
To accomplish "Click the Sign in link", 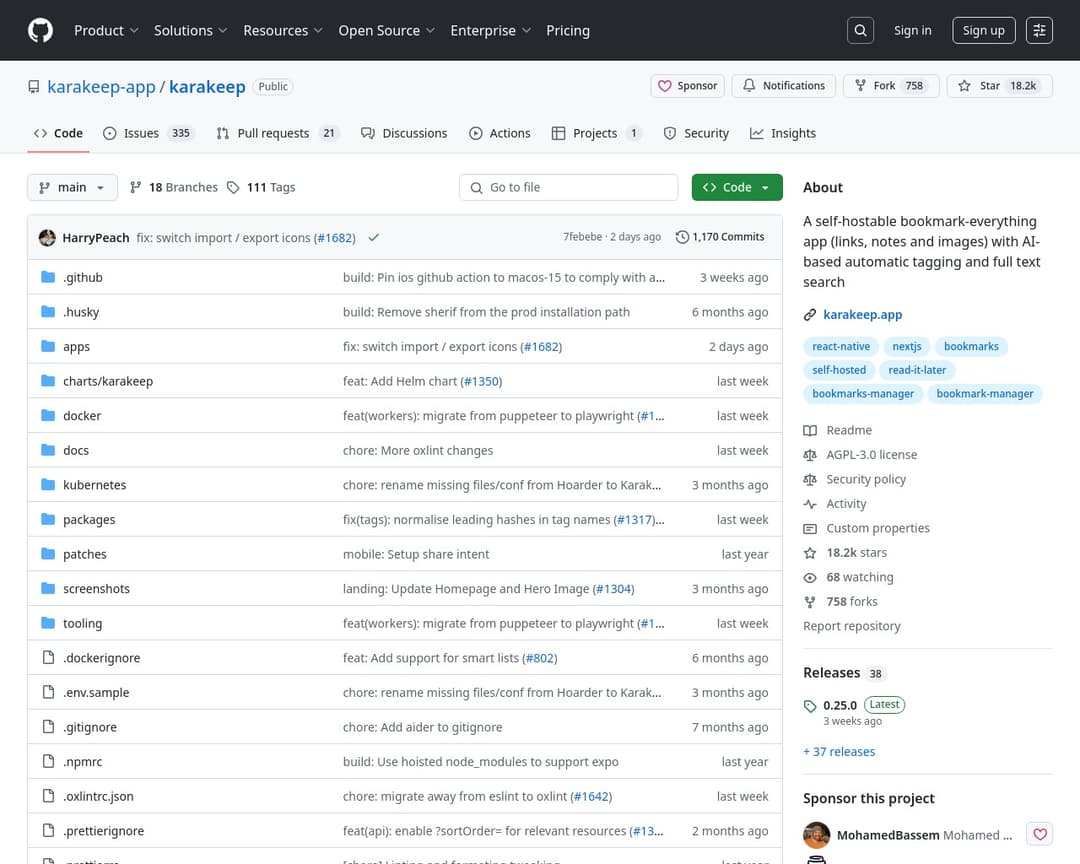I will pos(912,30).
